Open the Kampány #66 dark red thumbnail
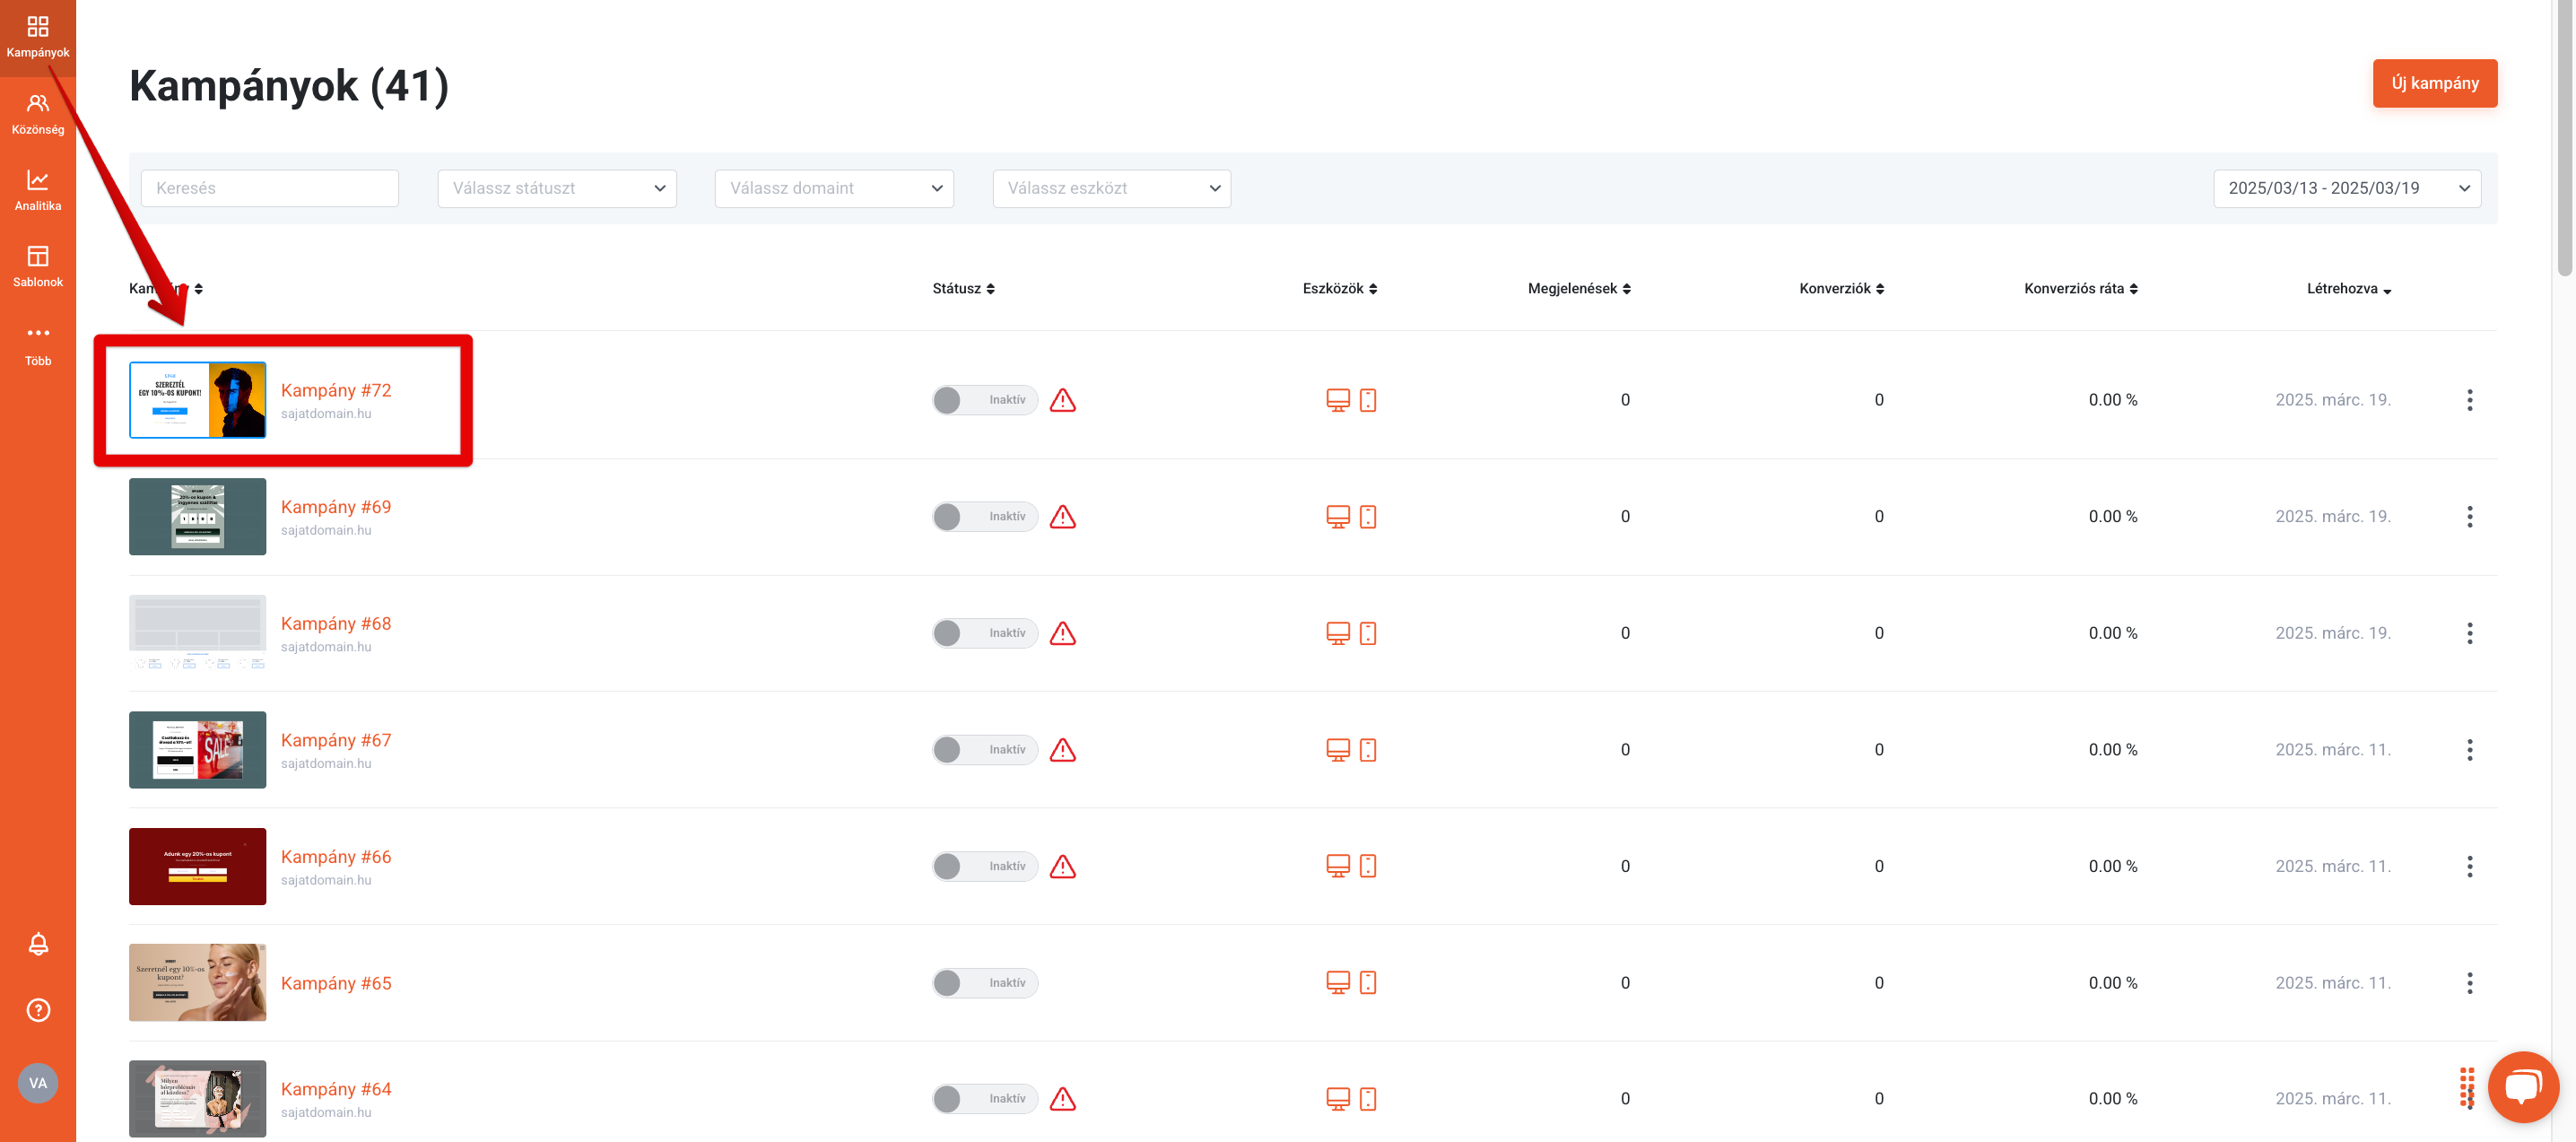This screenshot has height=1142, width=2576. click(x=198, y=866)
